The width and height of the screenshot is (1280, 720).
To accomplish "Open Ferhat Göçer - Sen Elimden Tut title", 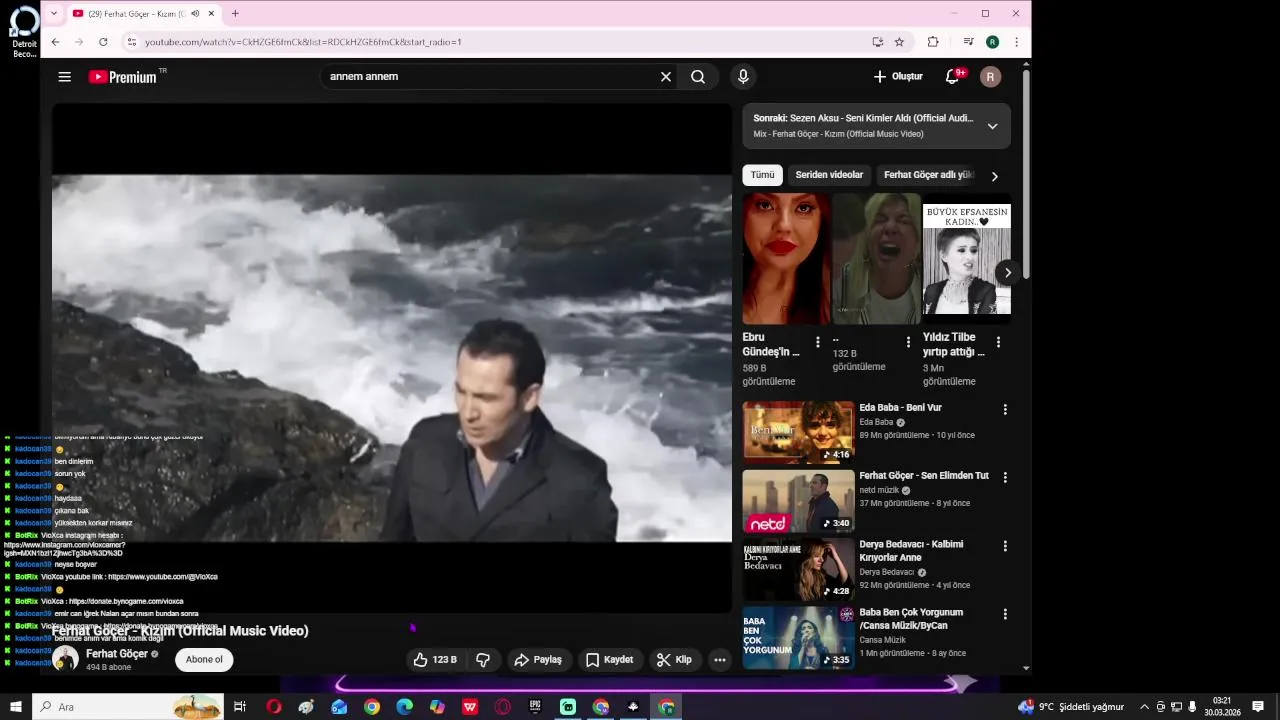I will click(923, 476).
